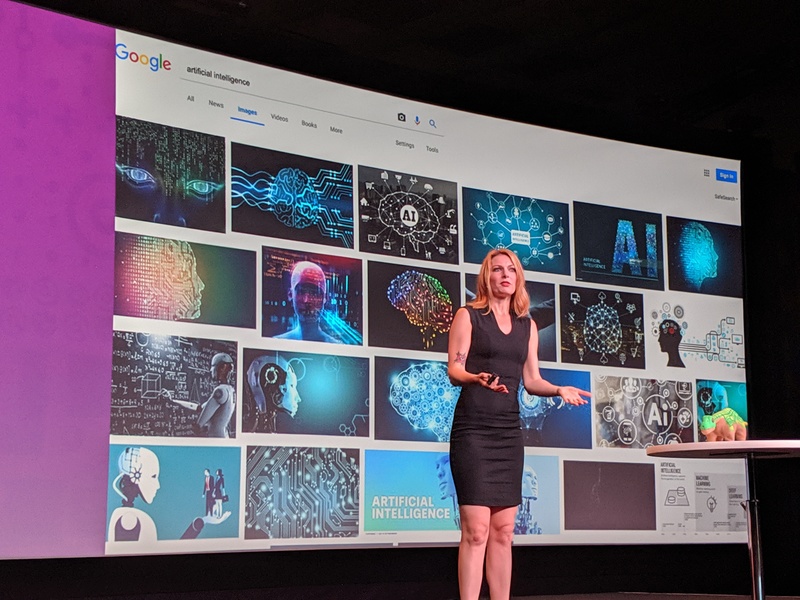This screenshot has height=600, width=800.
Task: Open the white AI brain icons image
Action: tap(408, 215)
